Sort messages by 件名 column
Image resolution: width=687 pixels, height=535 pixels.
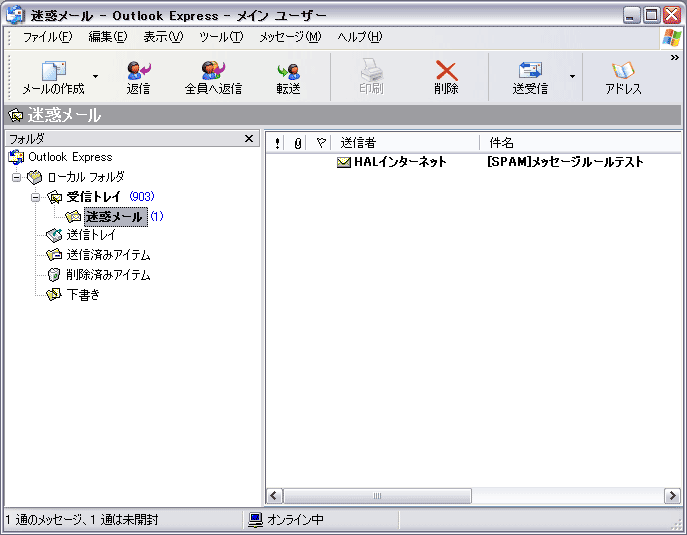tap(581, 143)
